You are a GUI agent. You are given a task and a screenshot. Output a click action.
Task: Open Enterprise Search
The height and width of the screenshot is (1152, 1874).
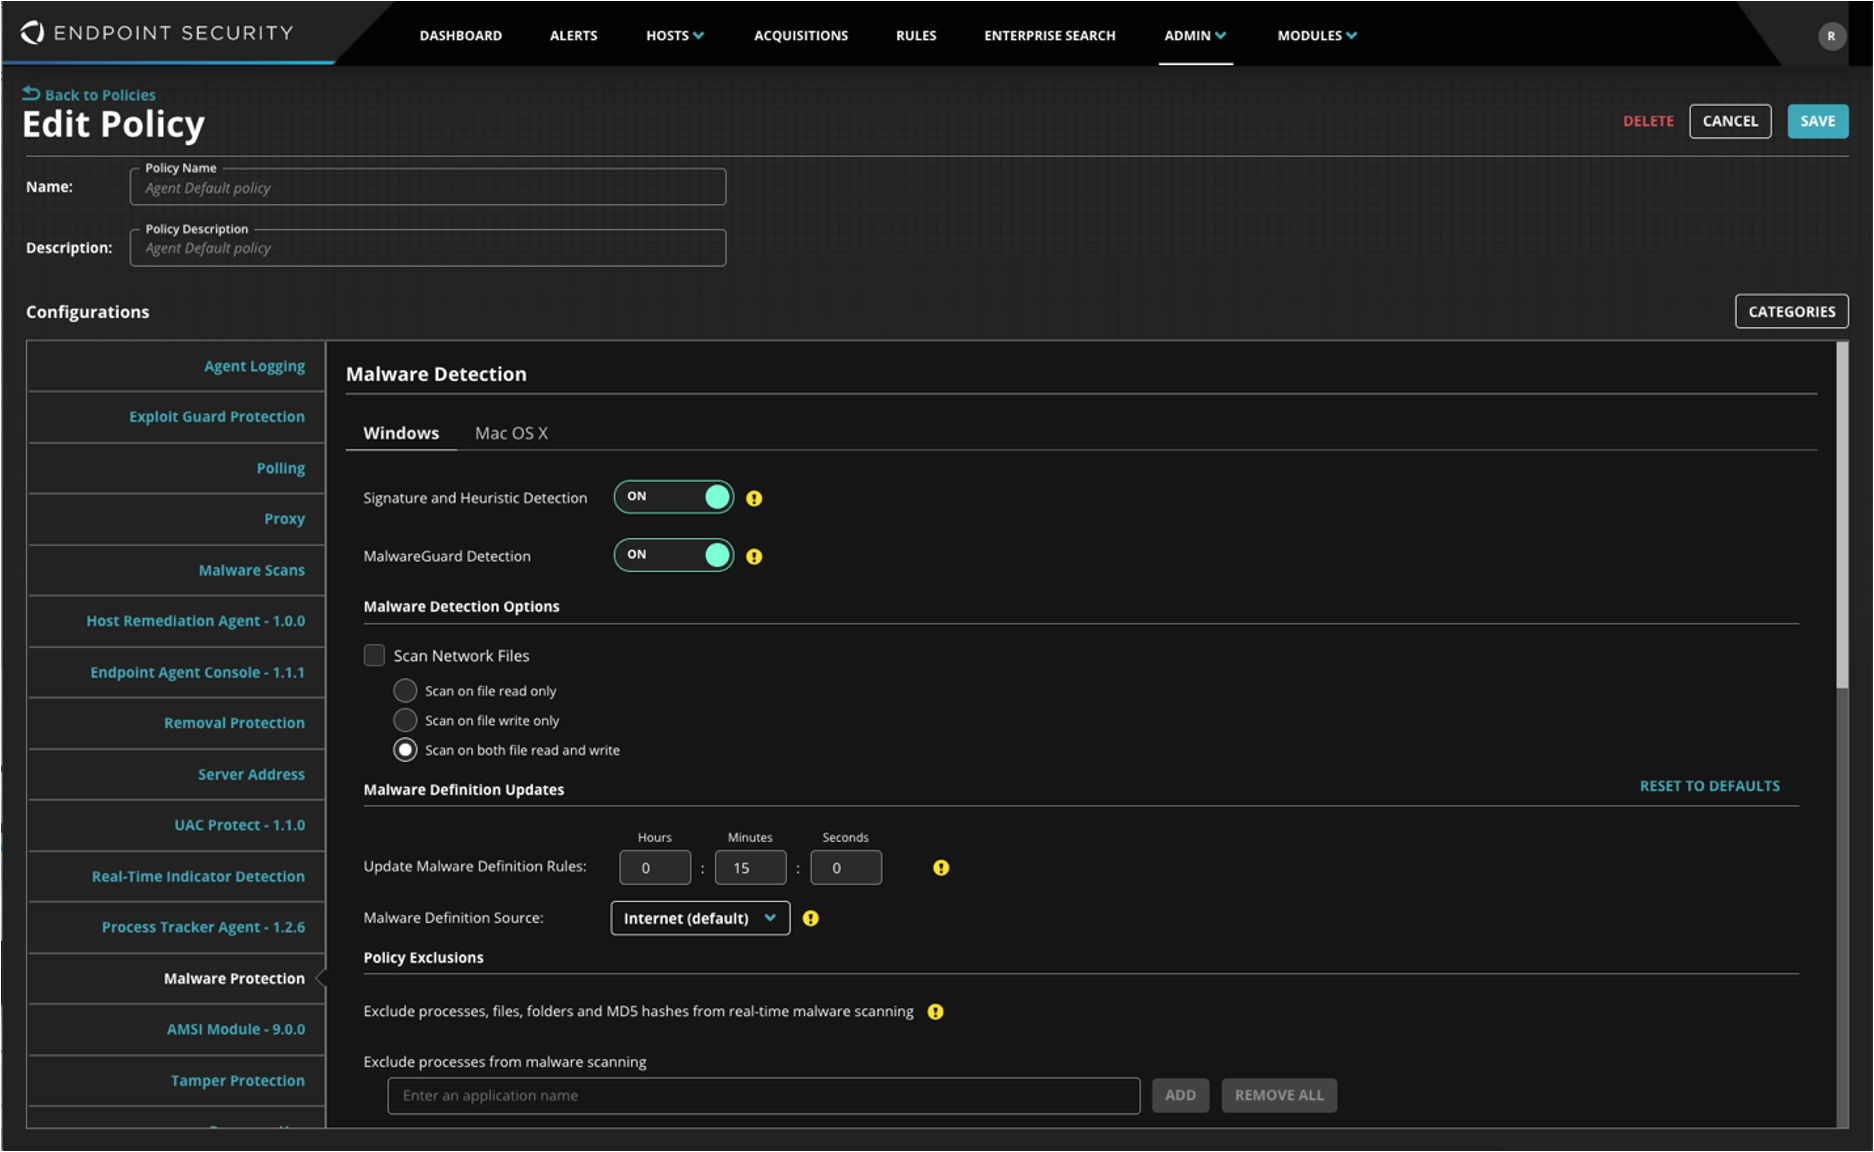[1050, 35]
